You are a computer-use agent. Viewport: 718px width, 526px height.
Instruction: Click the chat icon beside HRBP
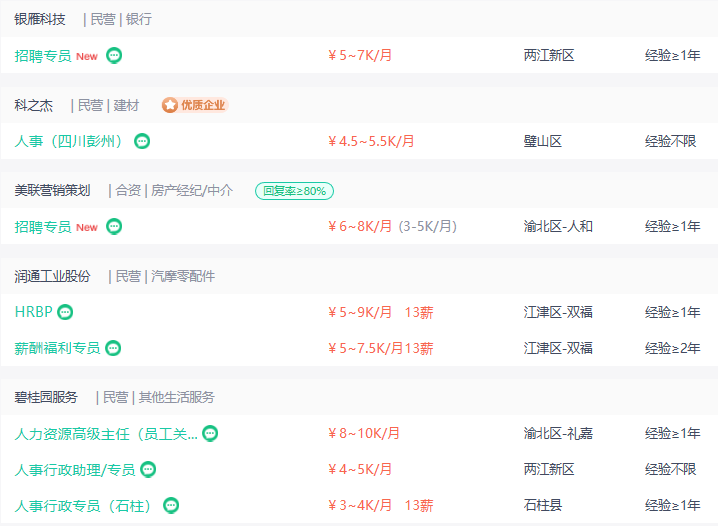[x=65, y=312]
